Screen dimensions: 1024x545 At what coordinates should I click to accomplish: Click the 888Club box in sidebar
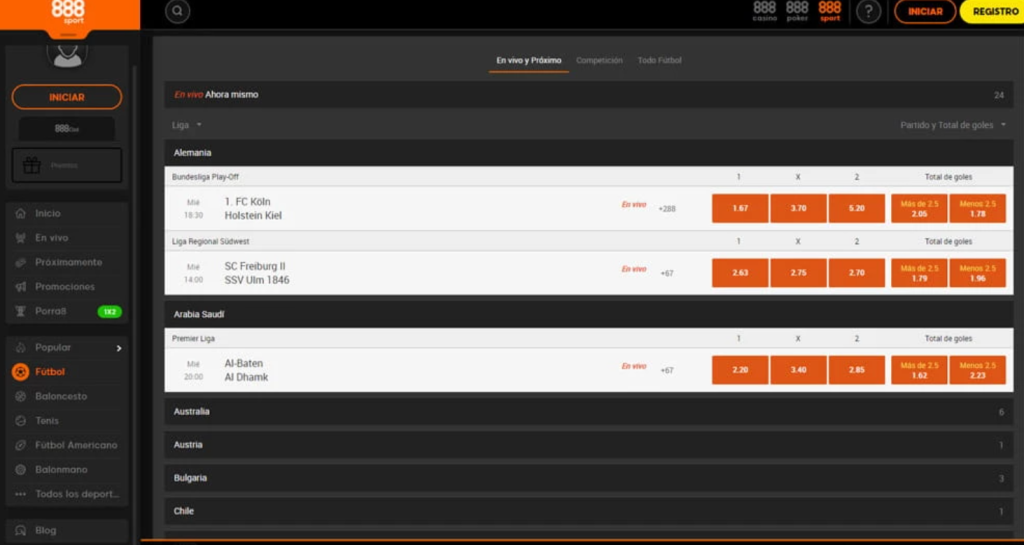pos(67,129)
